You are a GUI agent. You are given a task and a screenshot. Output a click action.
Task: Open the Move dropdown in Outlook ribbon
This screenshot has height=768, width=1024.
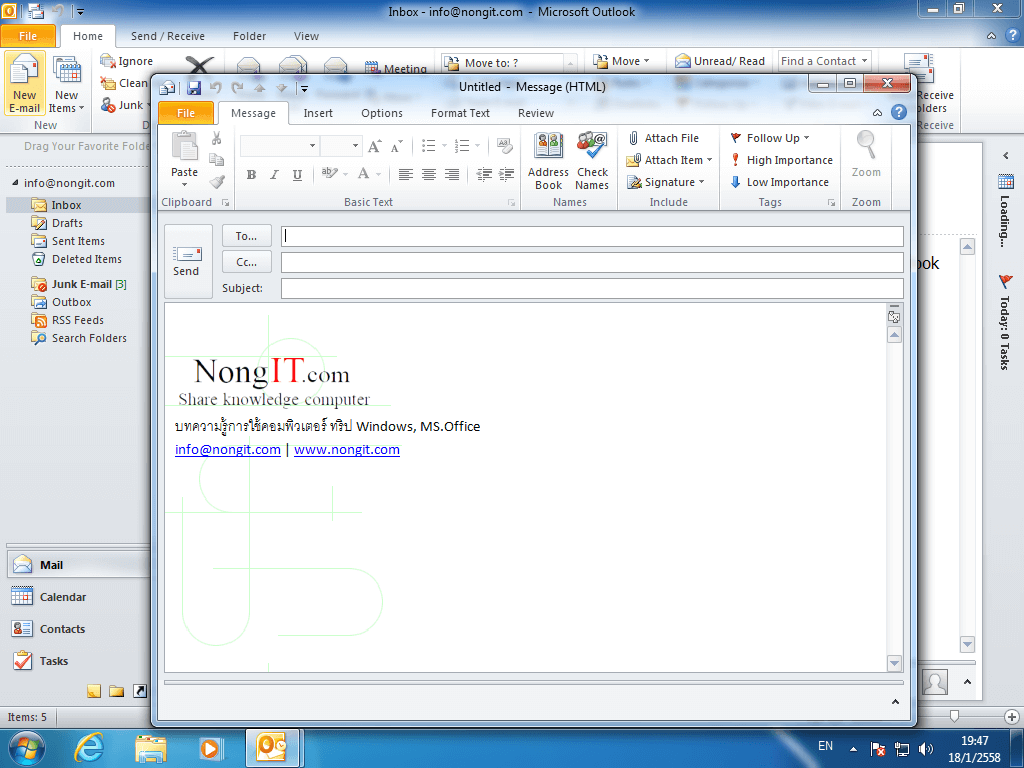point(621,61)
